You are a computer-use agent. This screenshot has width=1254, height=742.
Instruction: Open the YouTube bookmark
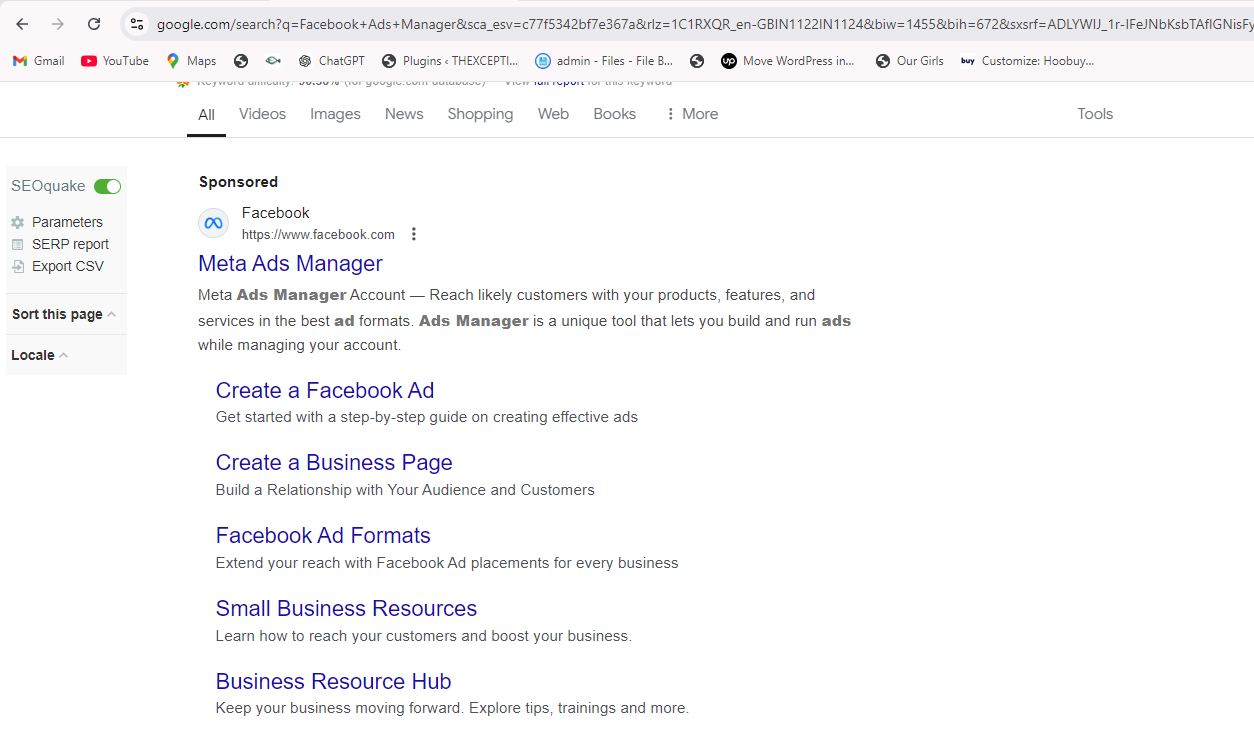click(x=115, y=61)
